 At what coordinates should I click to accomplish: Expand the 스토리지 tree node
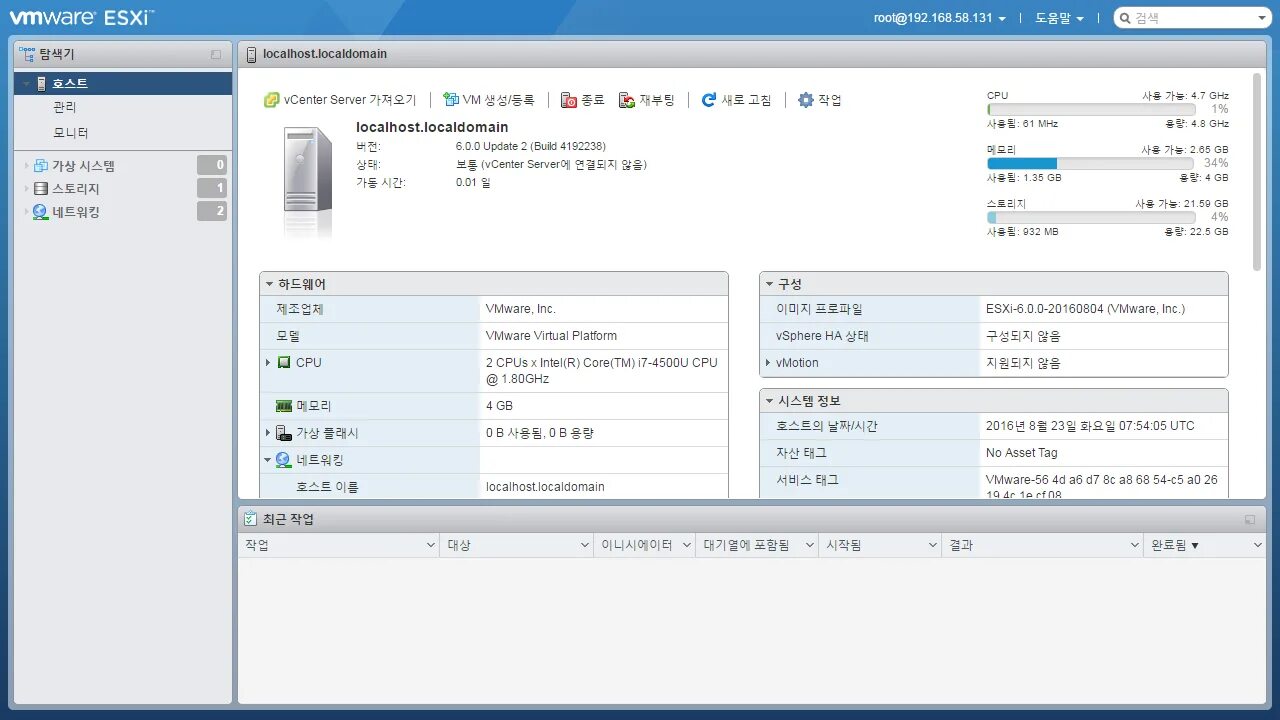[26, 189]
